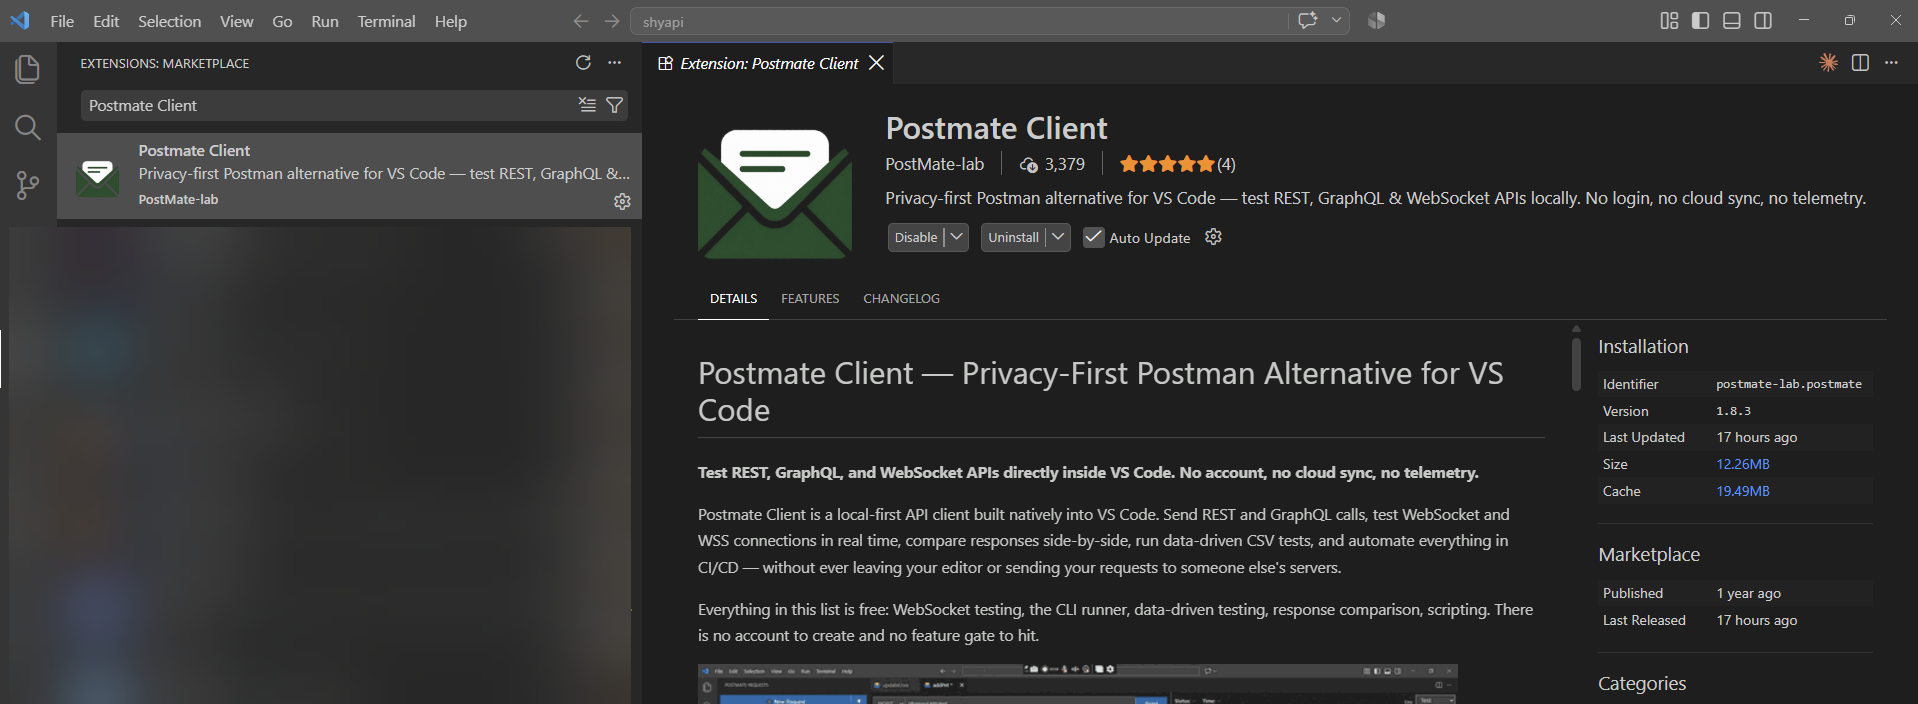Go back with navigation arrow
1918x704 pixels.
[x=581, y=21]
